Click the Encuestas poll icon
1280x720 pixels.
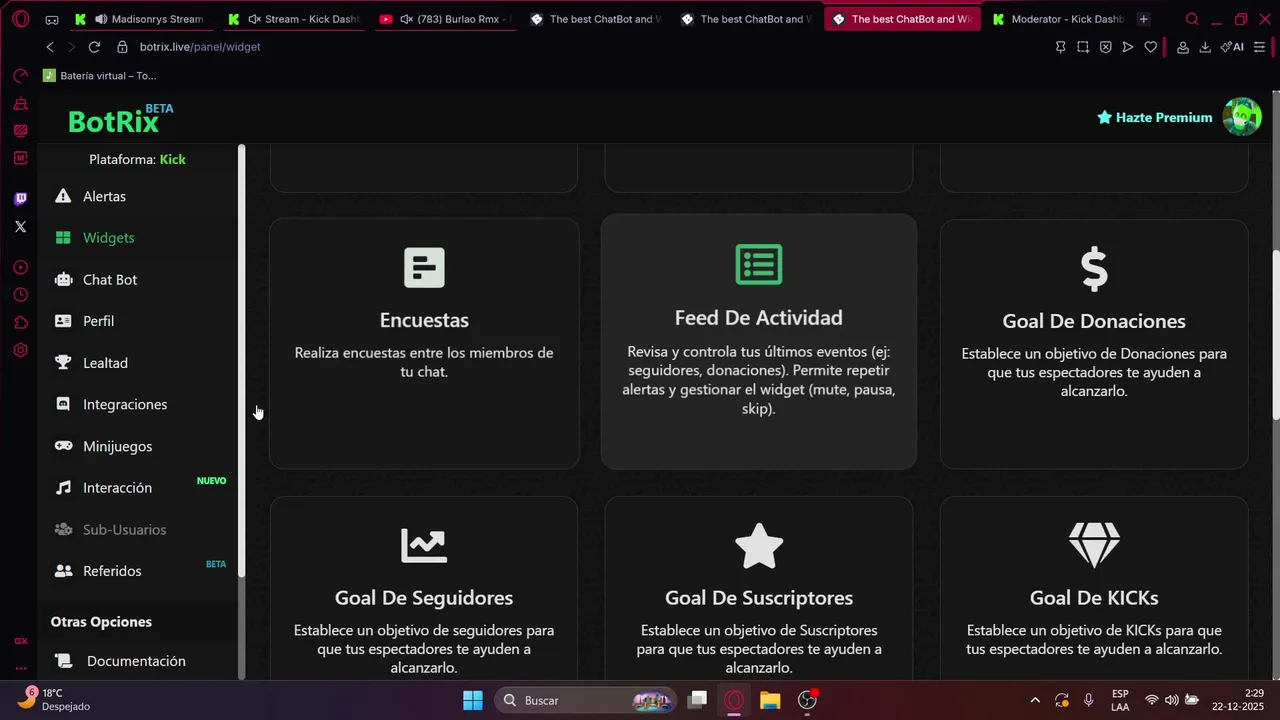[x=424, y=268]
